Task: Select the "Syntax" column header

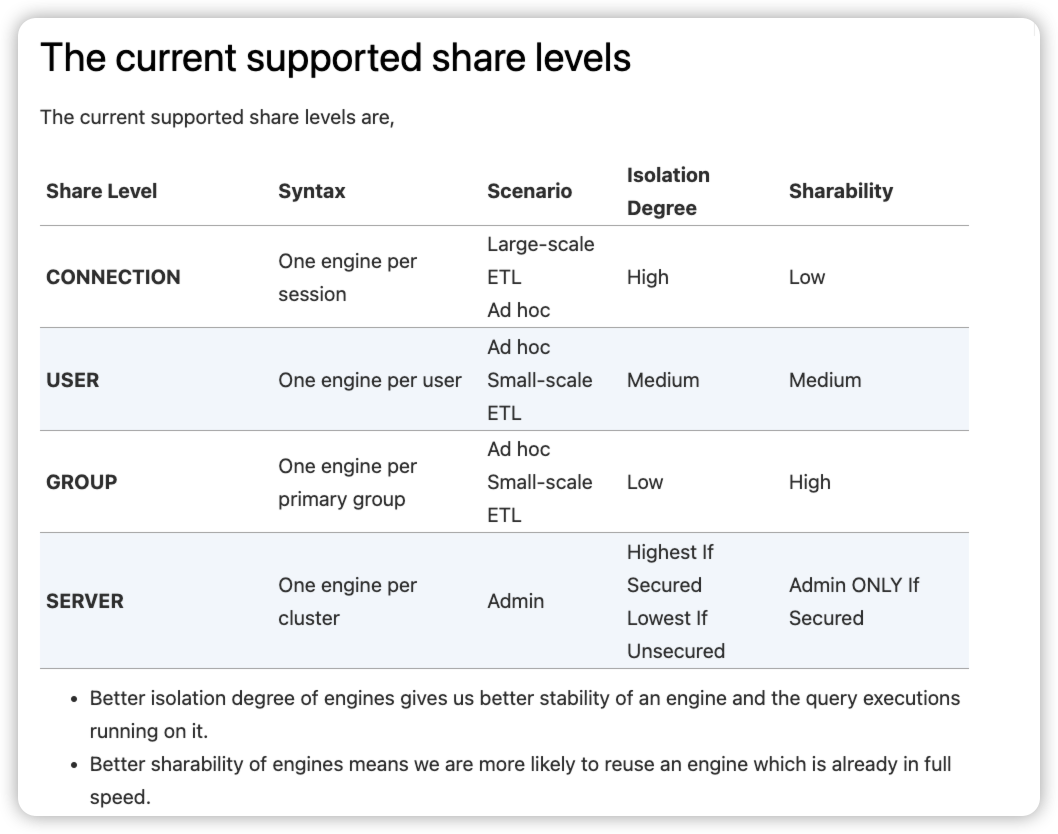Action: 311,191
